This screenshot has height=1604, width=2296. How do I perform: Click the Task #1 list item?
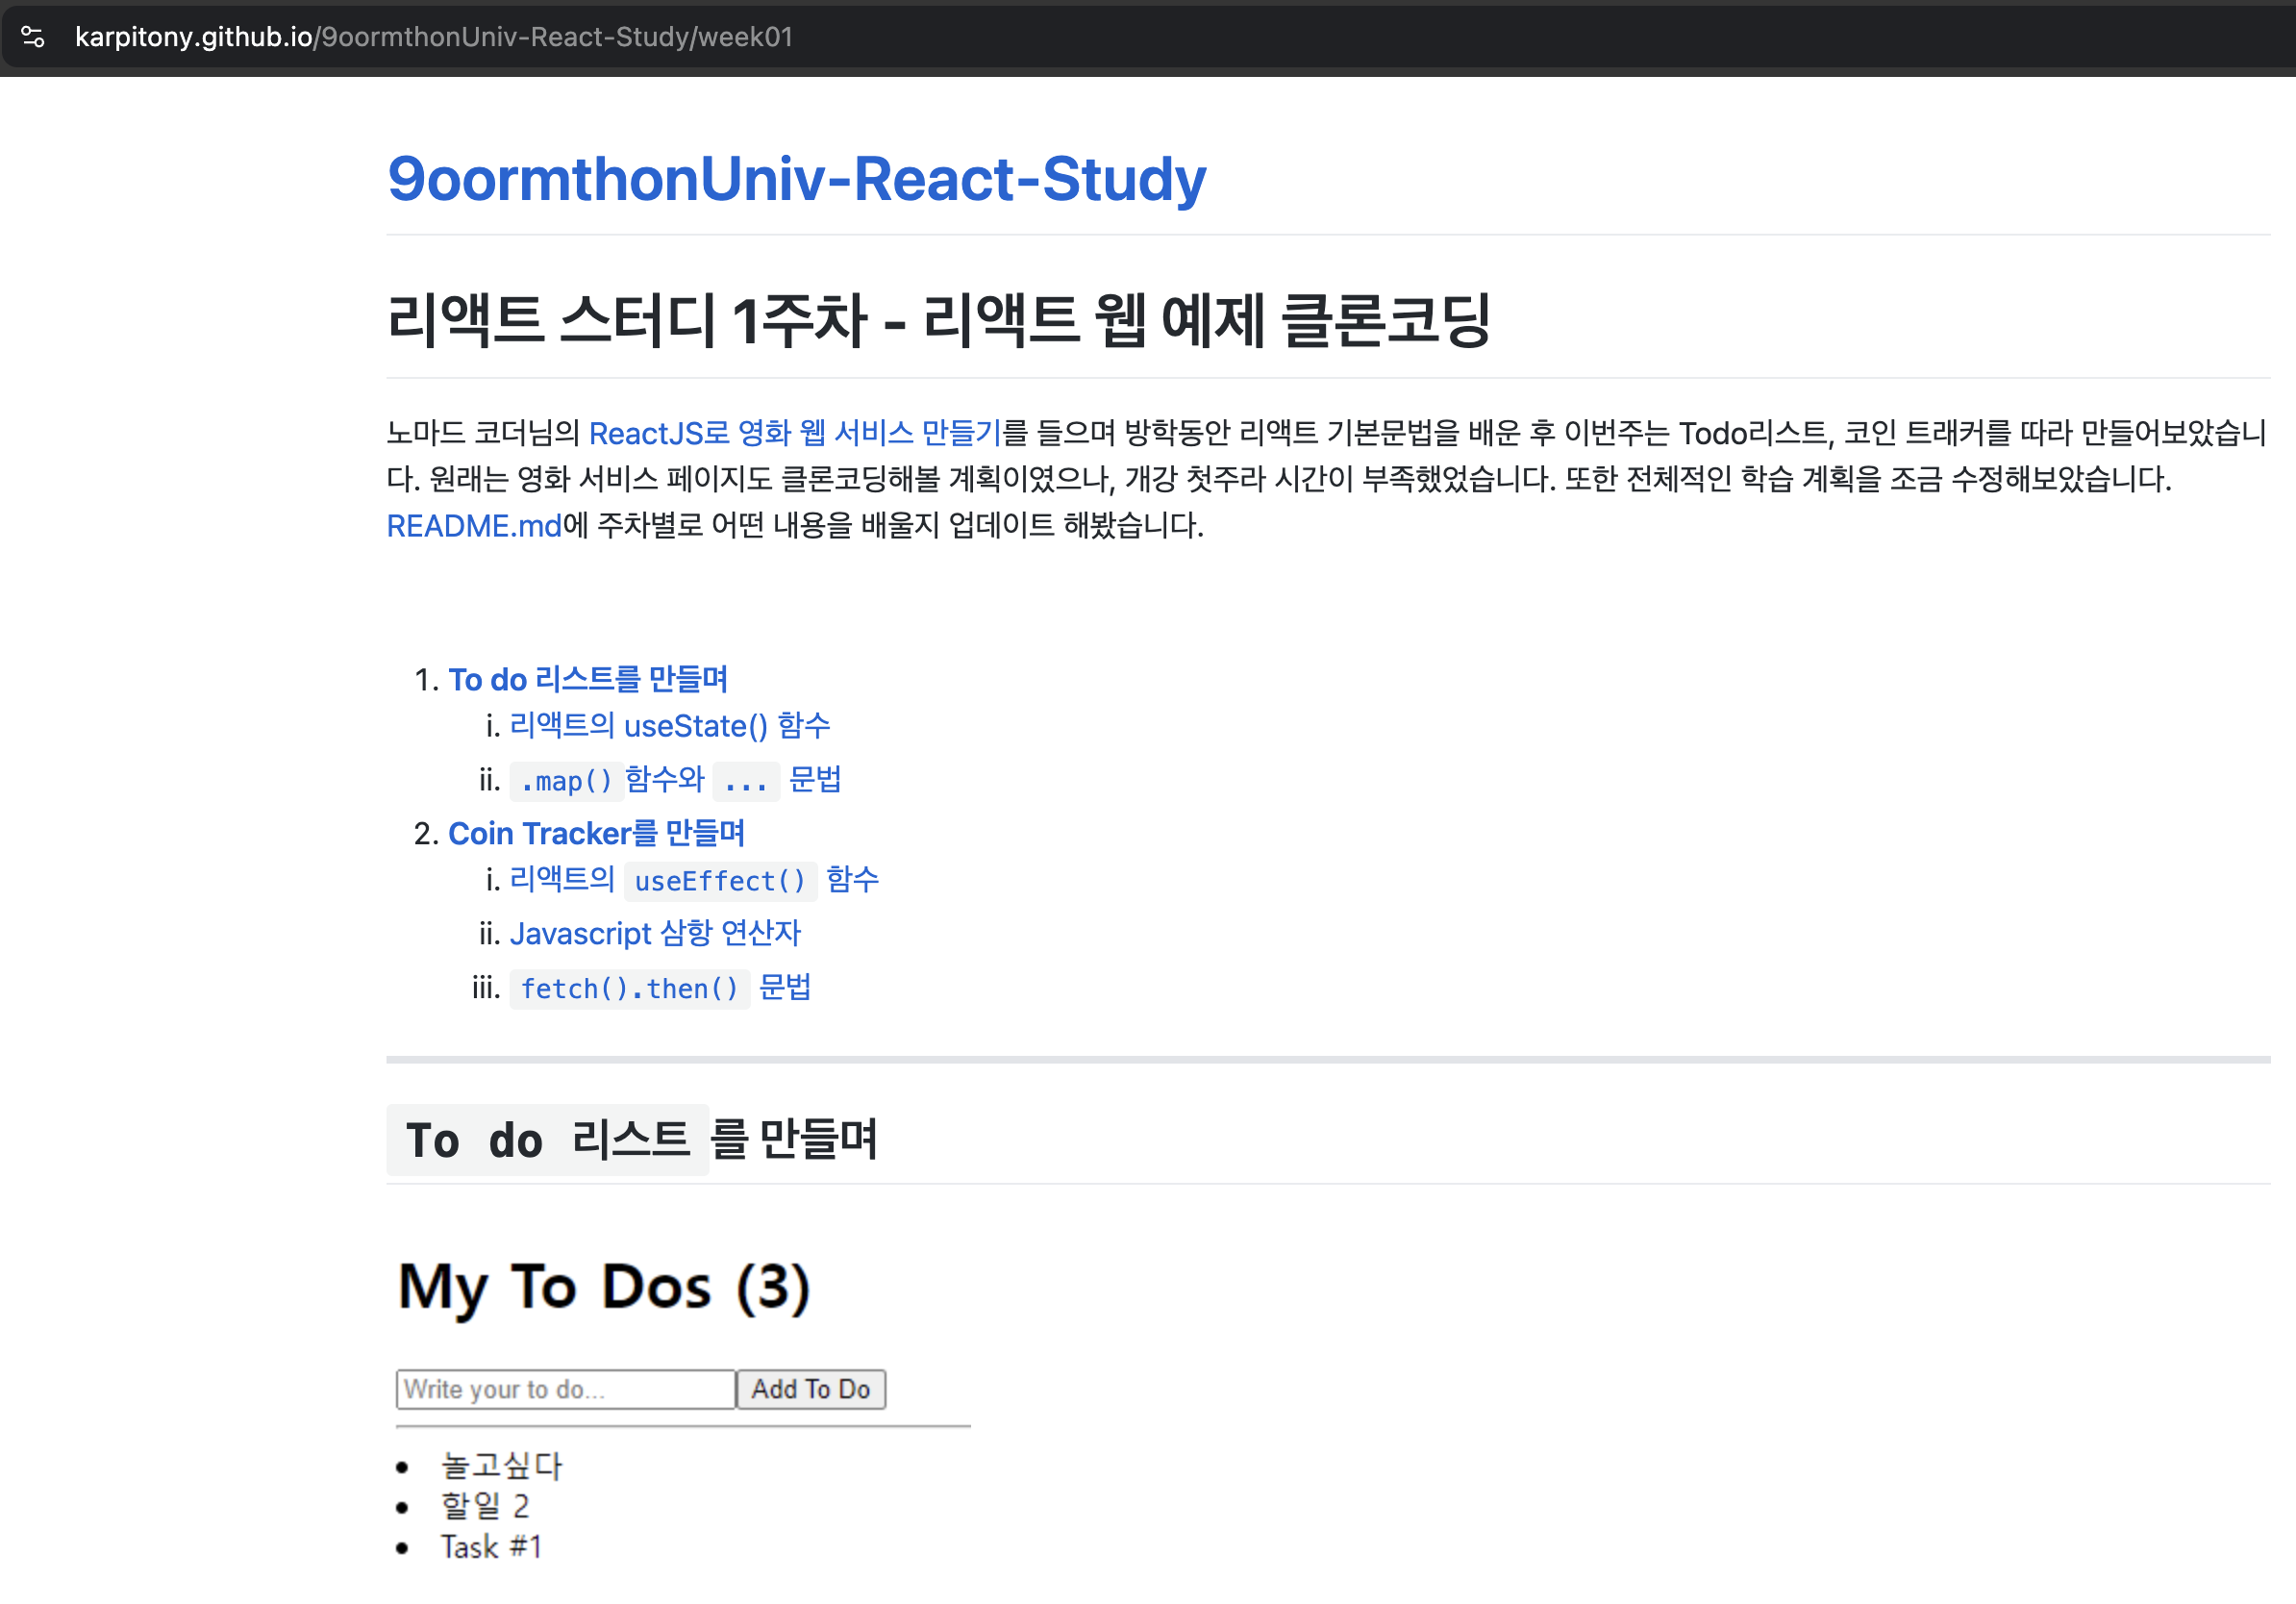click(x=490, y=1547)
